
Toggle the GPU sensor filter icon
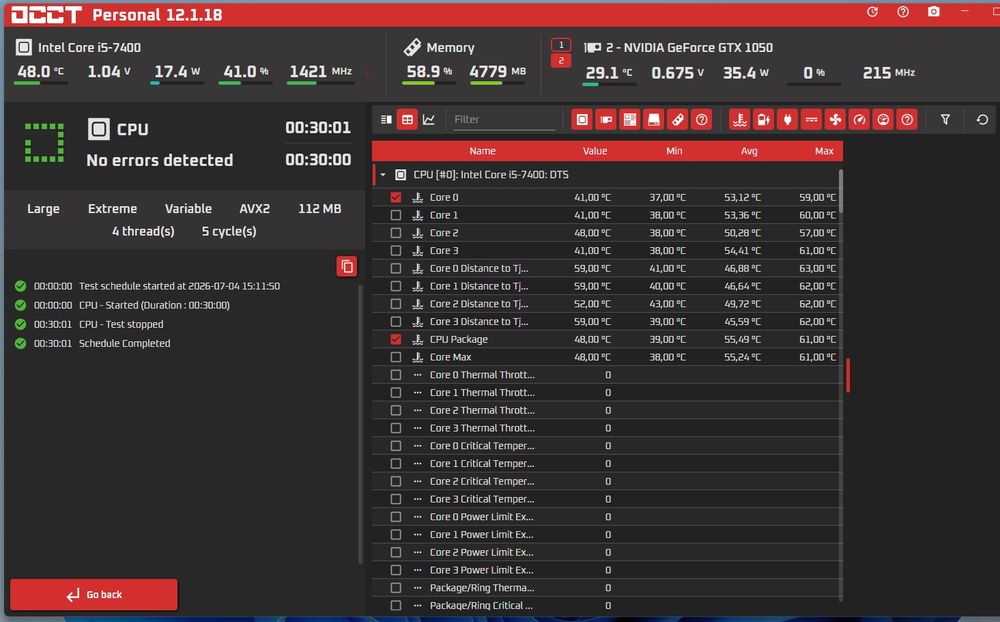click(606, 119)
